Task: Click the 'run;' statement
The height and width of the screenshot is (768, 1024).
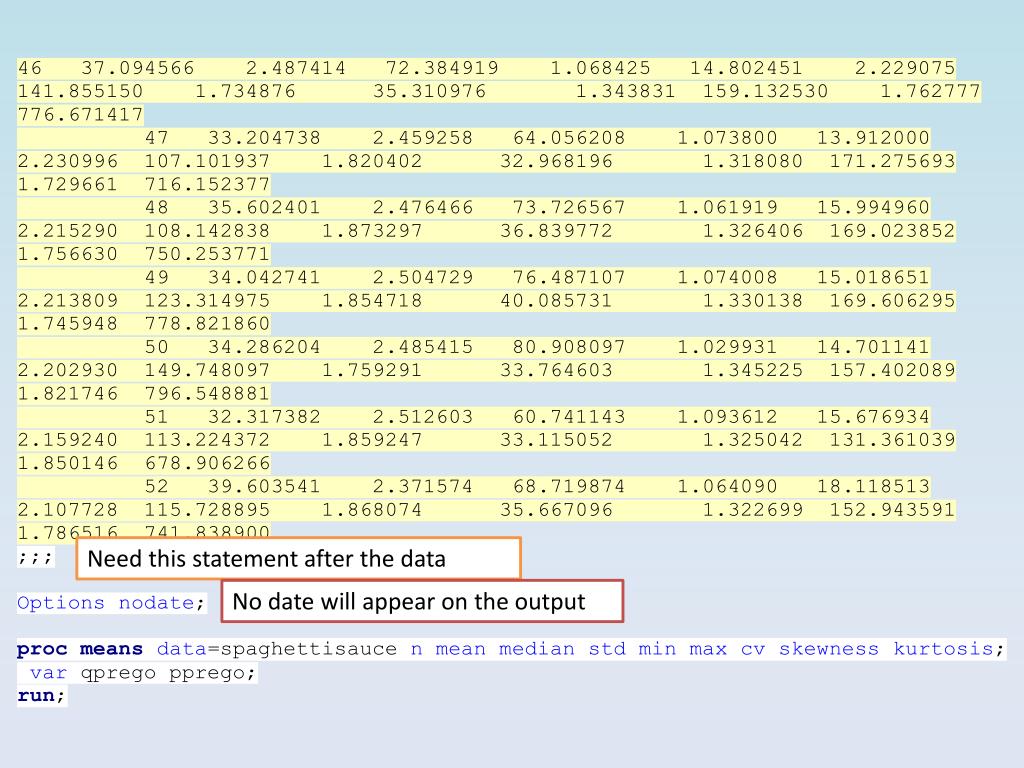Action: pos(42,696)
